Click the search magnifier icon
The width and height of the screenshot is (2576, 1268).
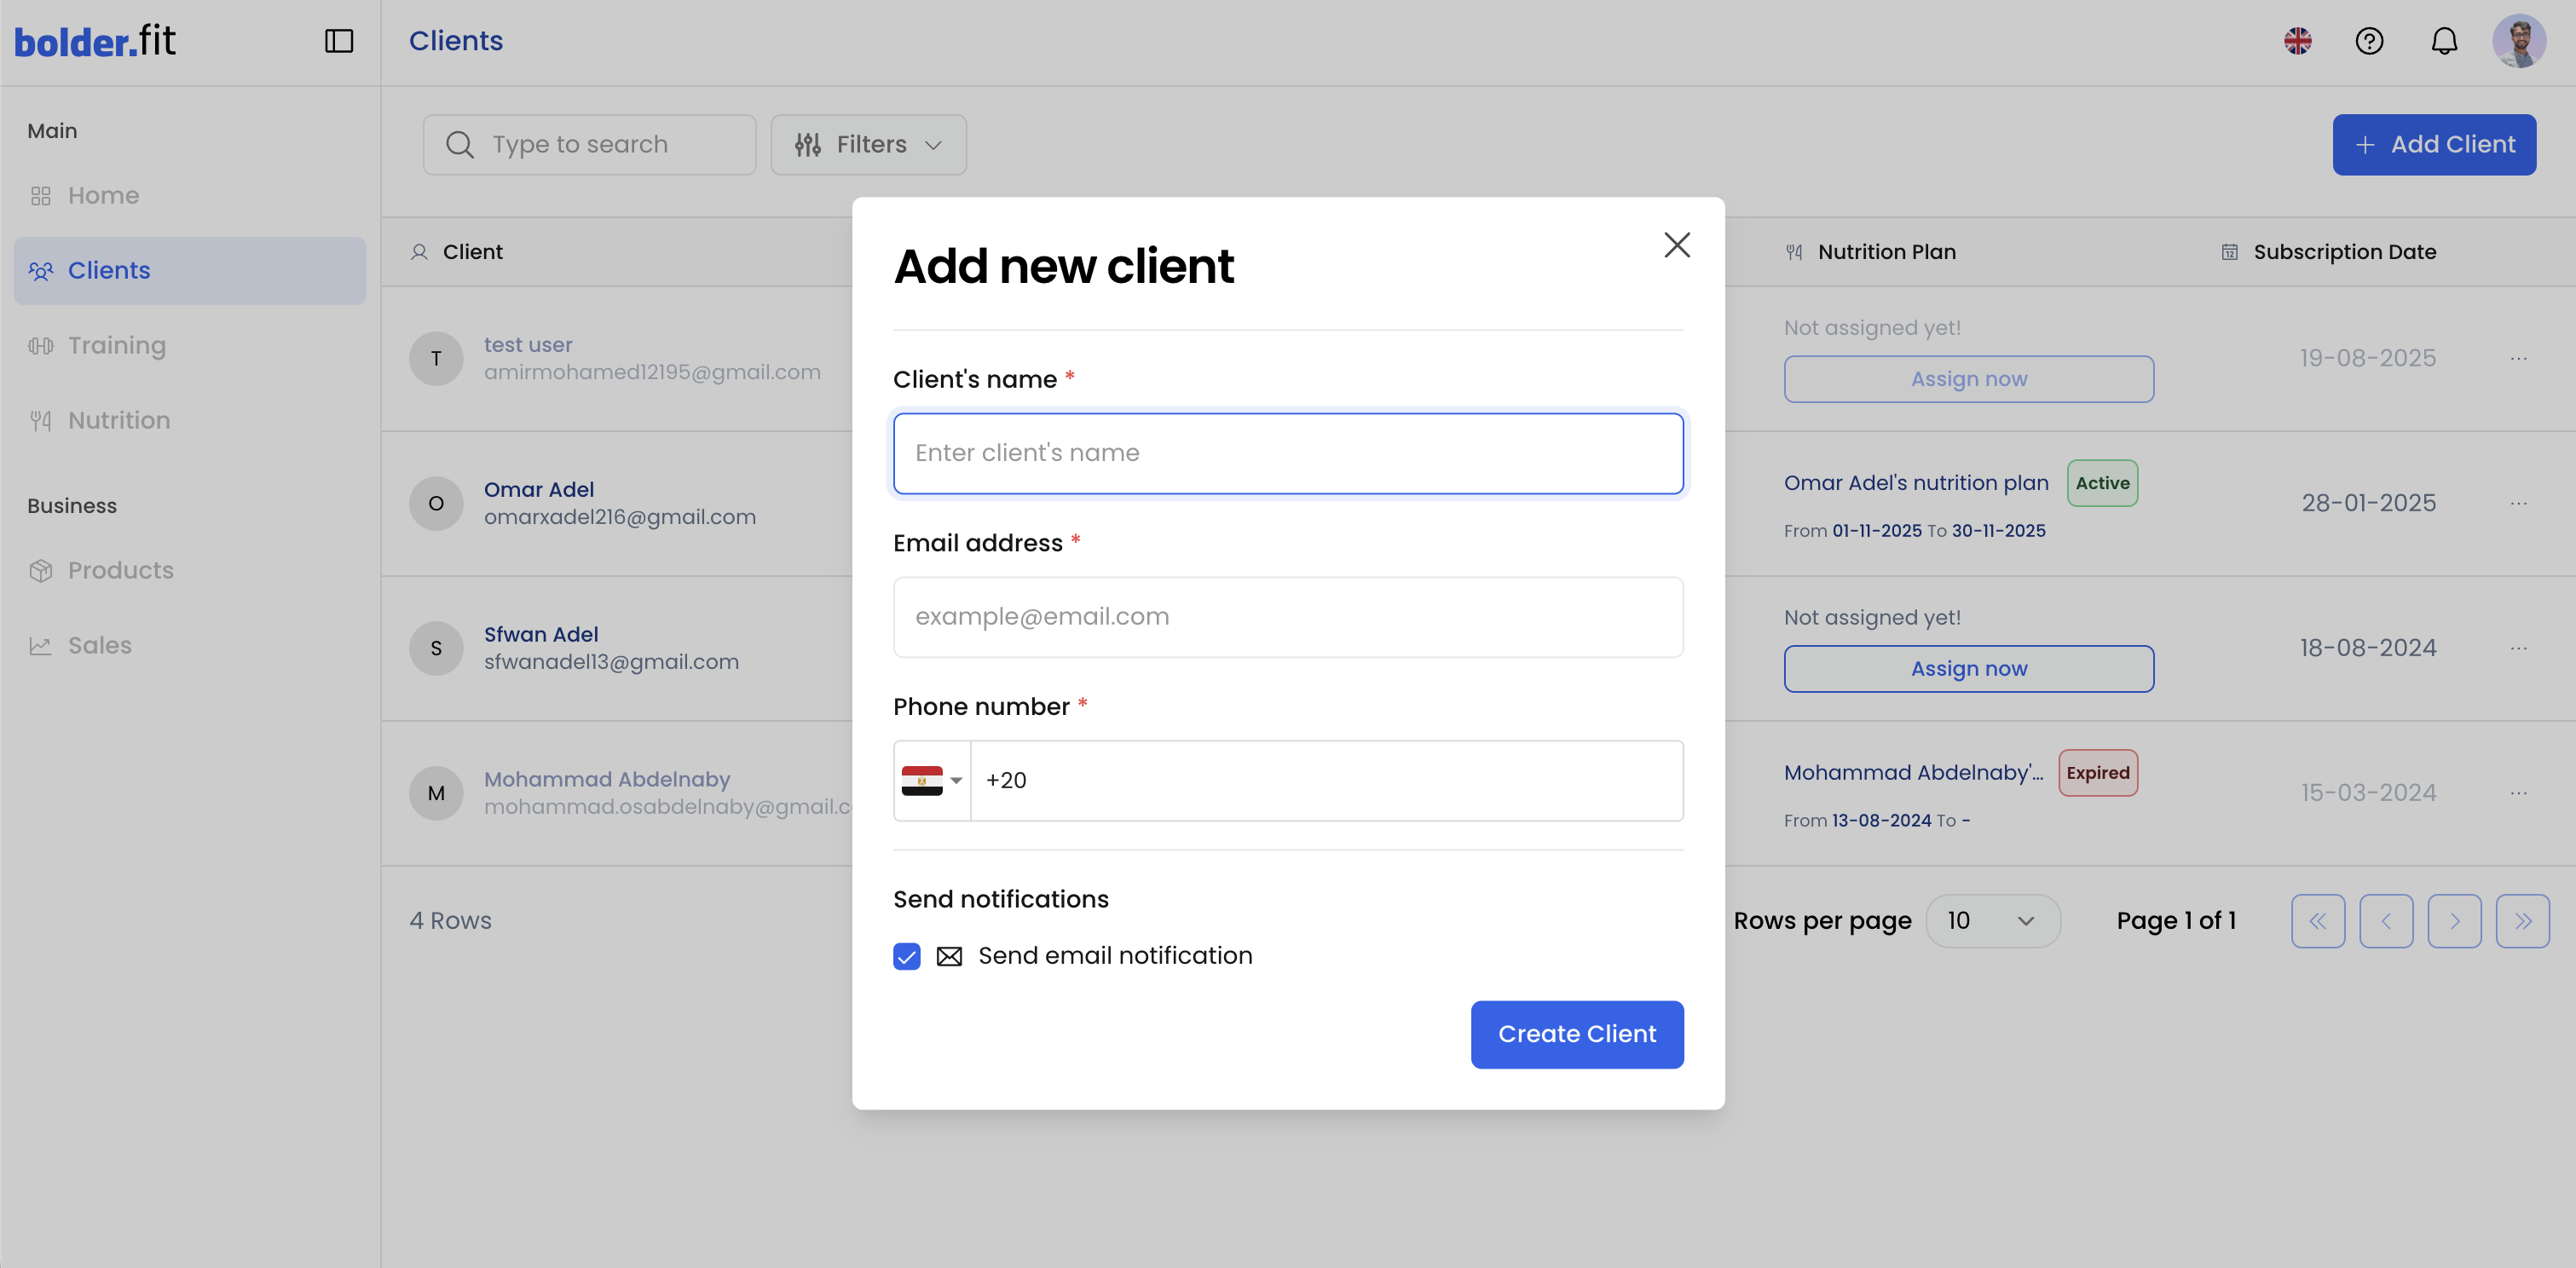(459, 145)
